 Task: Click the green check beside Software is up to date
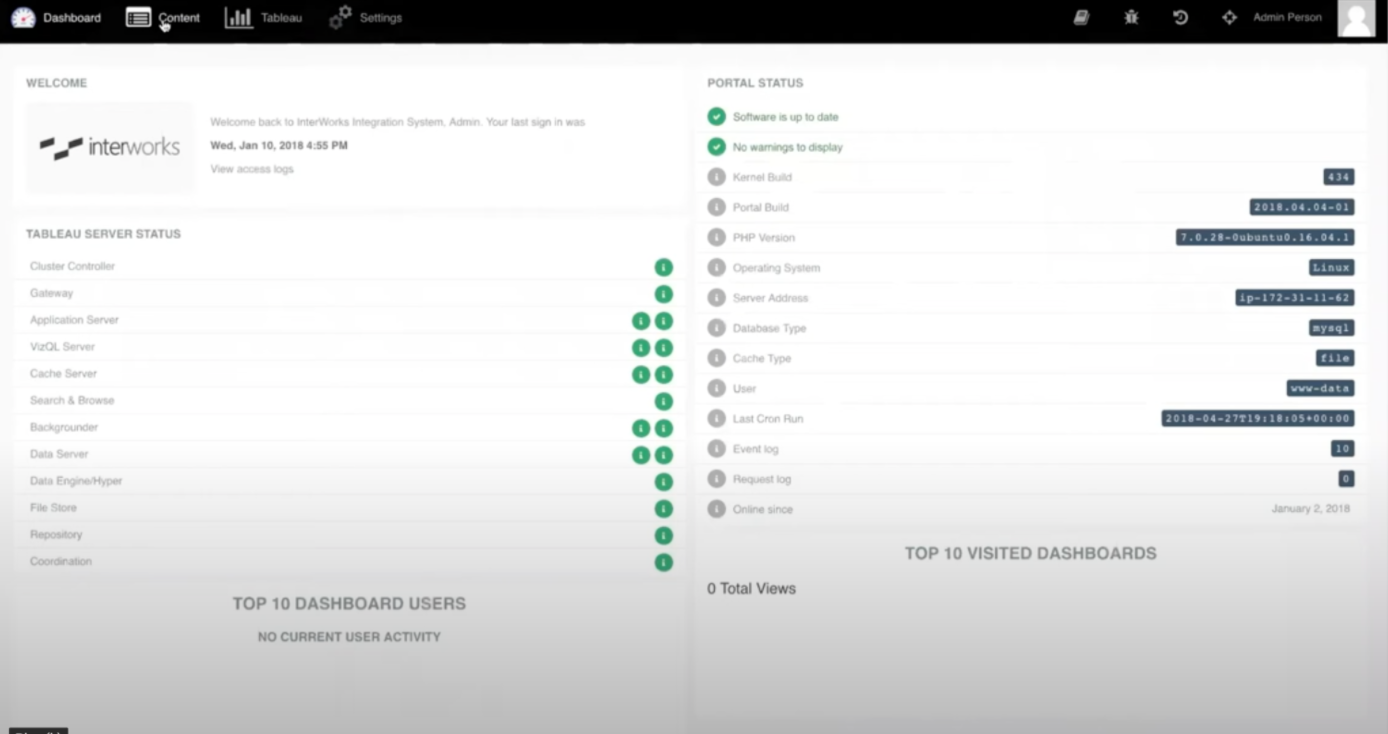pos(716,117)
